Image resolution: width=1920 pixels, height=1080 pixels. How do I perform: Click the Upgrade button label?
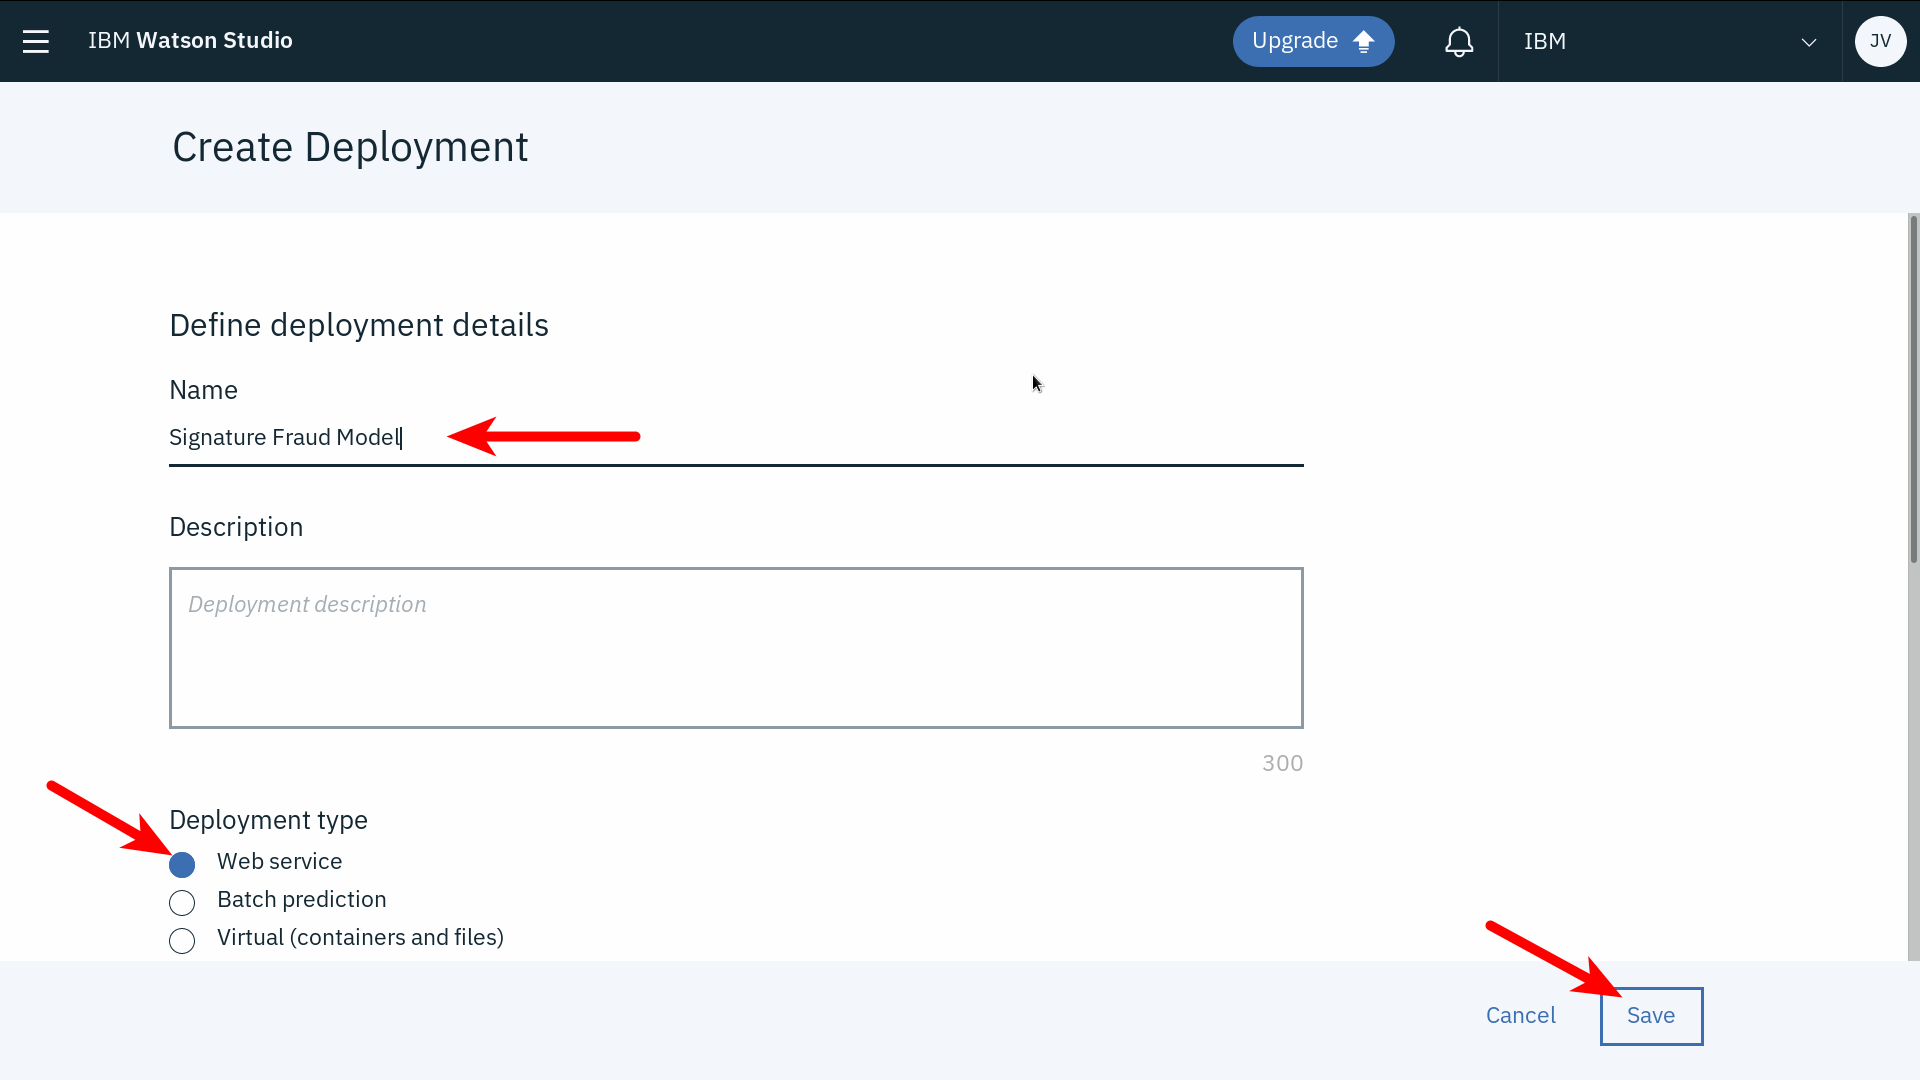coord(1294,41)
